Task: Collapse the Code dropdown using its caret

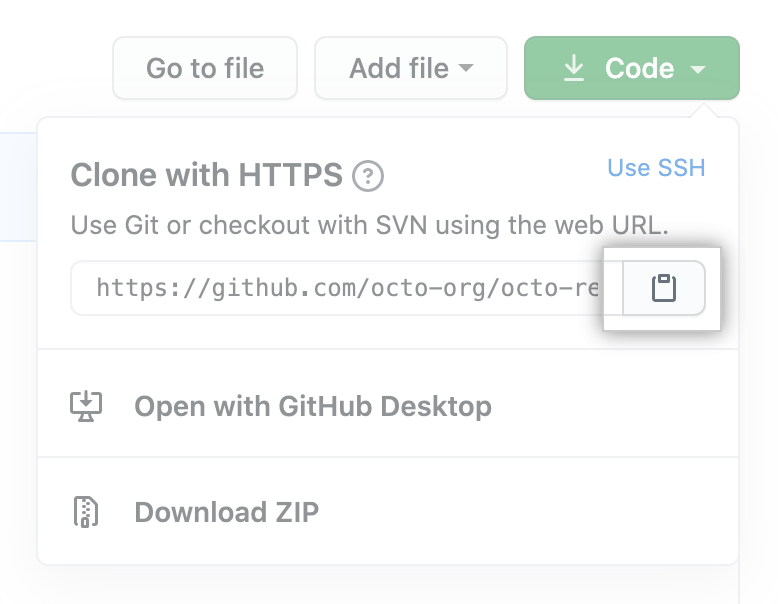Action: tap(698, 69)
